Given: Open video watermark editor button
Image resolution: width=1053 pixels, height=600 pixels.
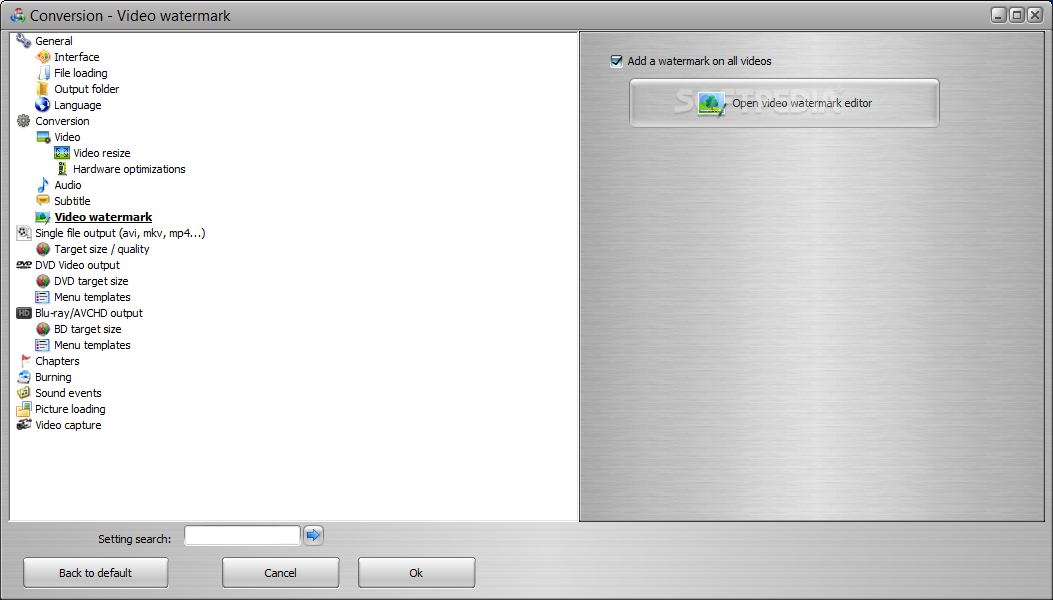Looking at the screenshot, I should point(784,103).
